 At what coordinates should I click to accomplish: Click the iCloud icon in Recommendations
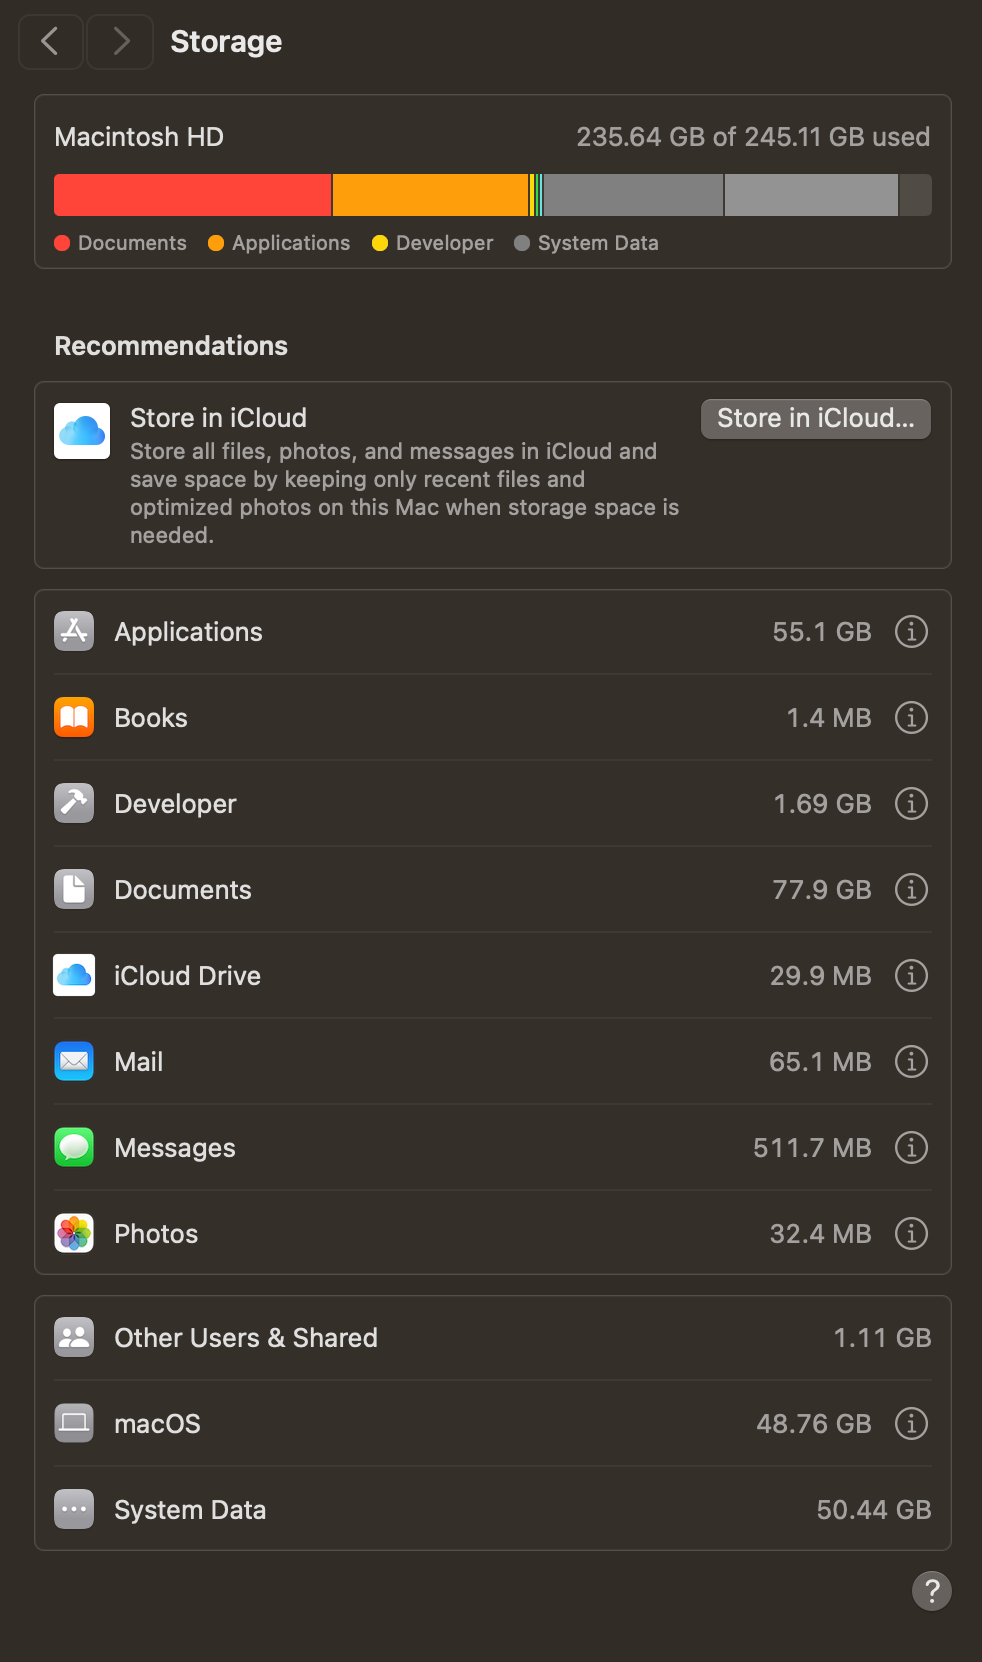pos(82,431)
